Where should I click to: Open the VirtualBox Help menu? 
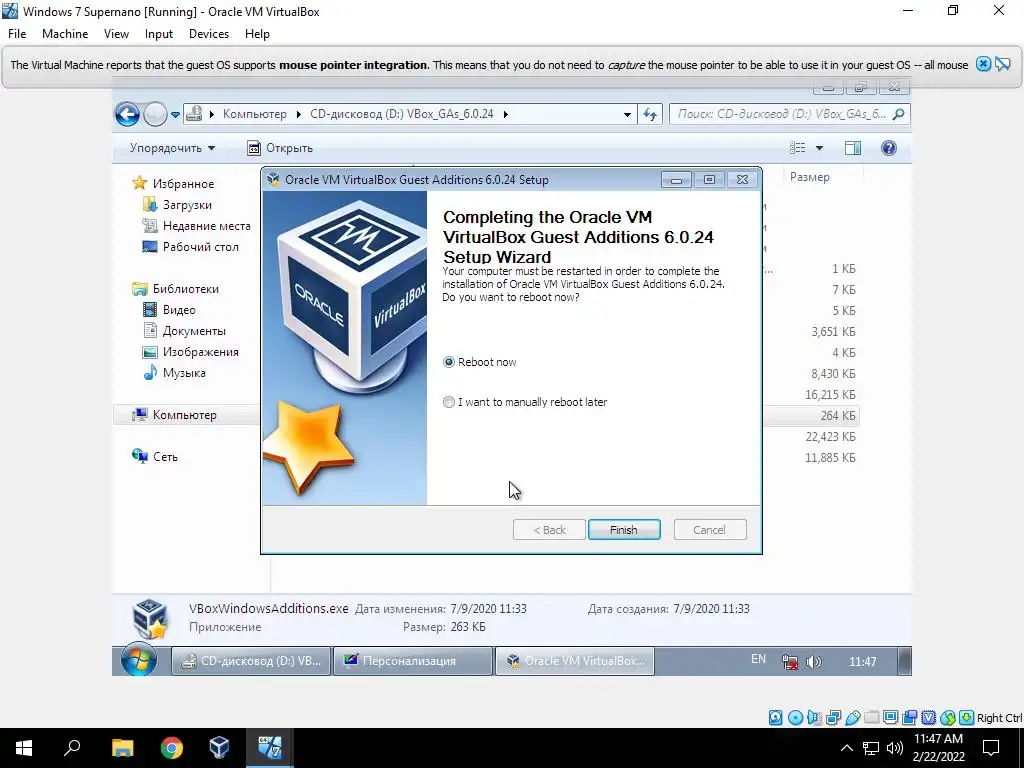257,34
